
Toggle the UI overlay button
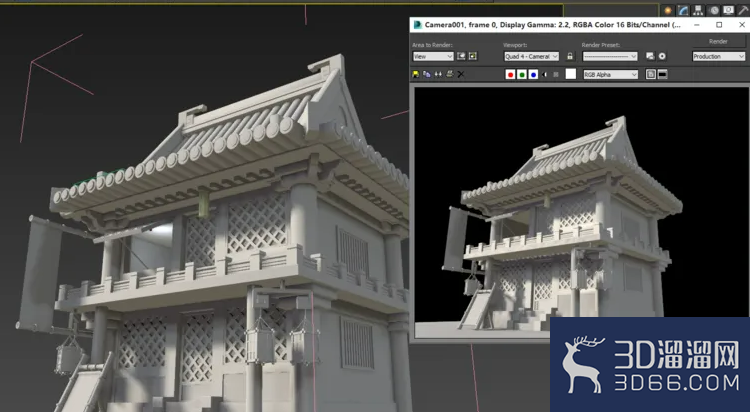(x=651, y=75)
